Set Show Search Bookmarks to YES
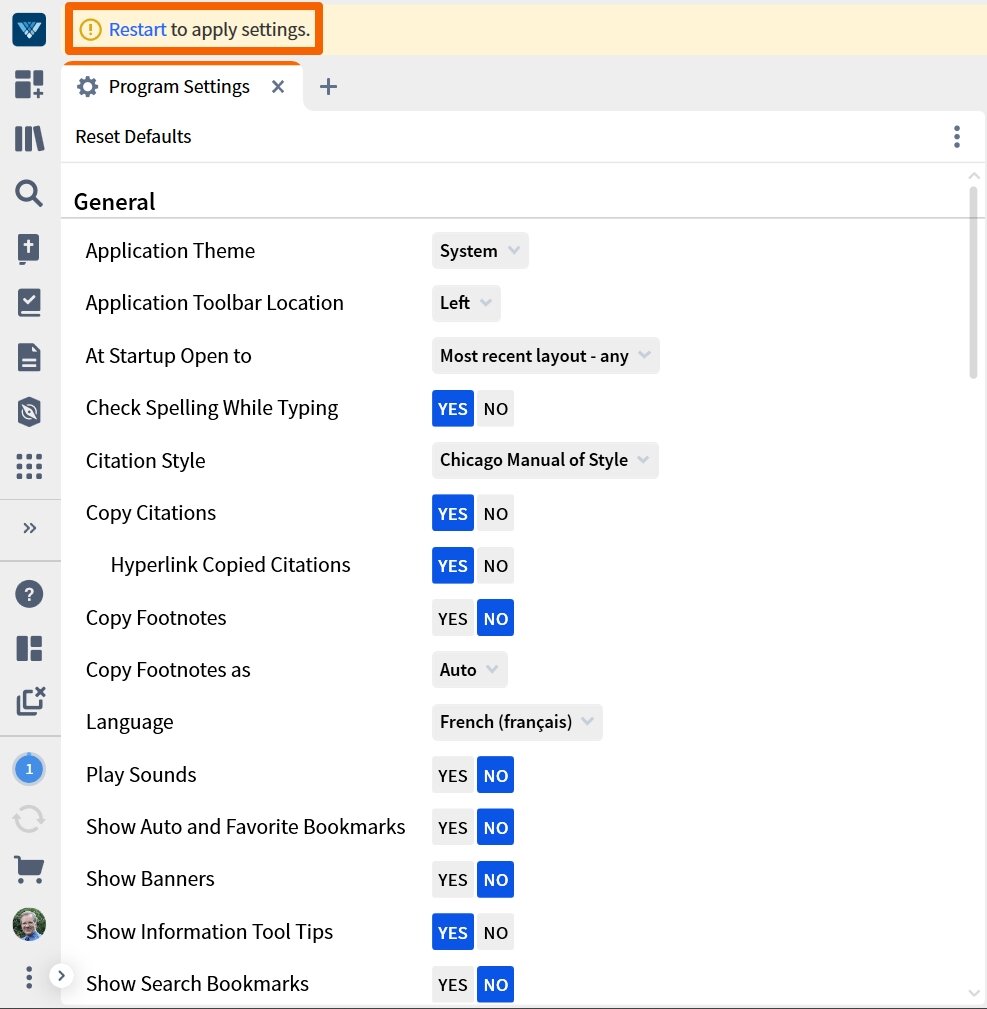Viewport: 987px width, 1009px height. click(453, 985)
